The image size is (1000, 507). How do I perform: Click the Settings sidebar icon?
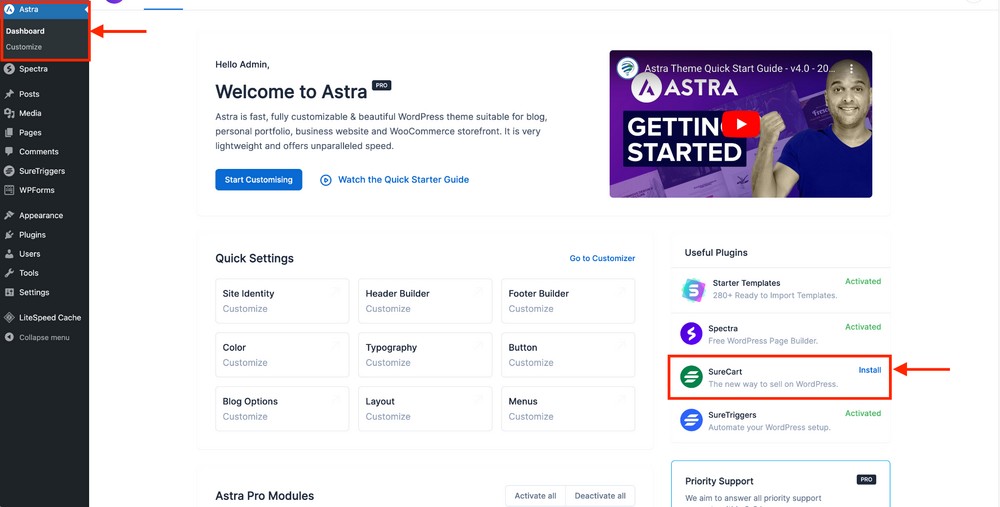click(9, 292)
